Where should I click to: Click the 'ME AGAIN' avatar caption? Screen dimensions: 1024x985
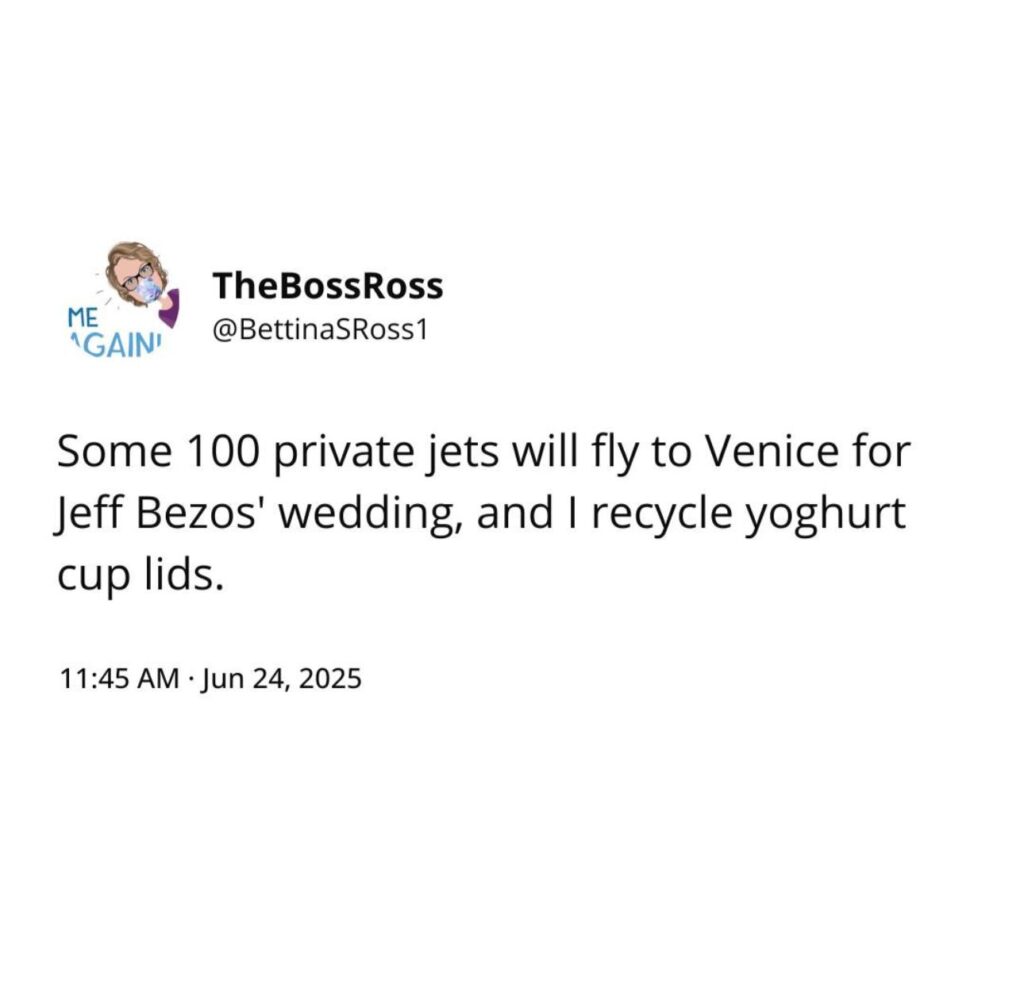pos(113,332)
